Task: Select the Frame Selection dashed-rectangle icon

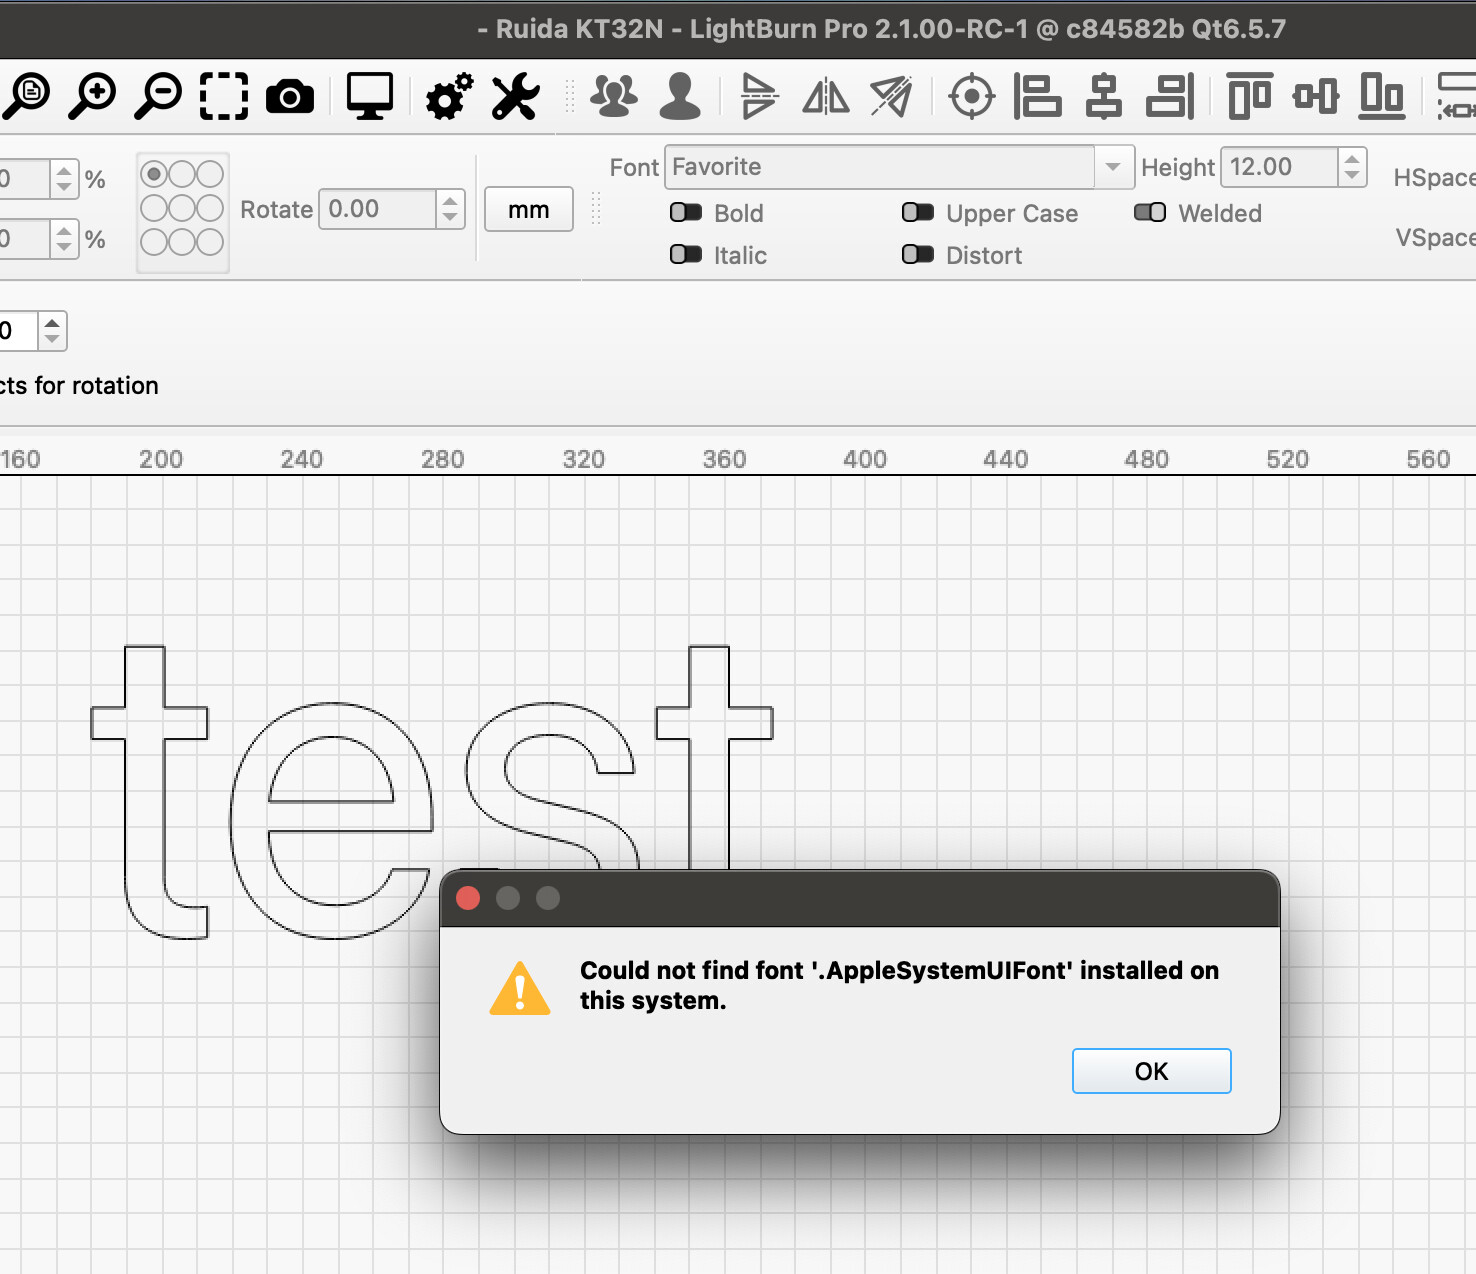Action: pos(224,97)
